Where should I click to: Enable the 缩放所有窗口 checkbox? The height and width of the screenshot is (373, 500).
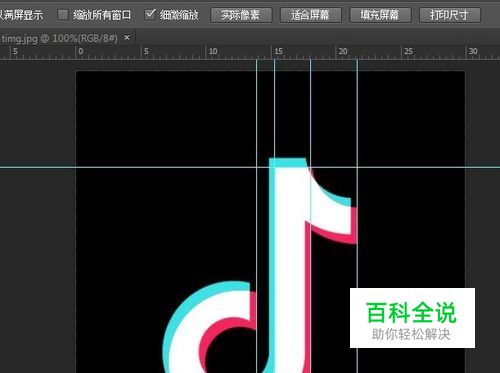point(63,15)
